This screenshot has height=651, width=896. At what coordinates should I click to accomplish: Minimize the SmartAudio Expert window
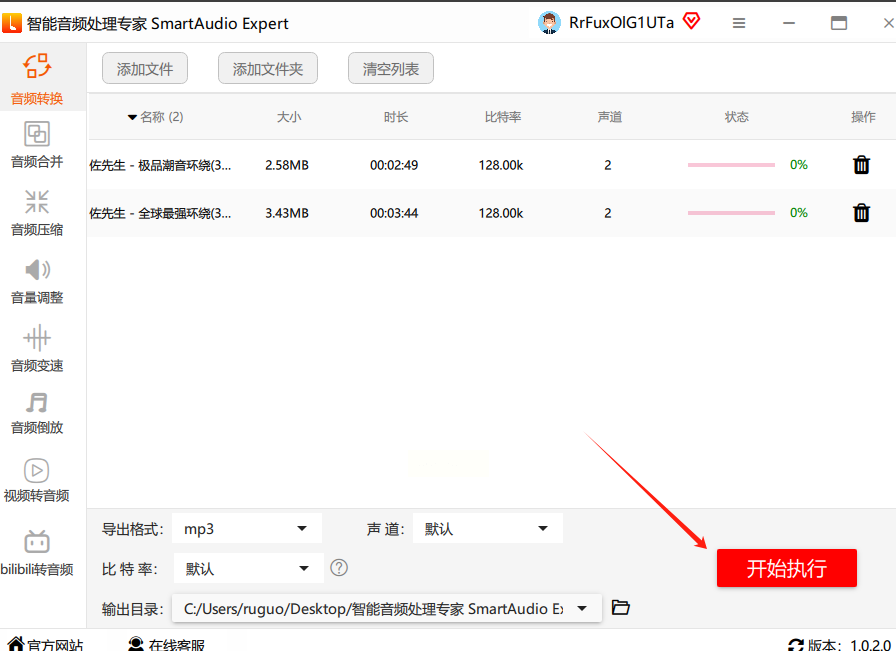pos(789,23)
